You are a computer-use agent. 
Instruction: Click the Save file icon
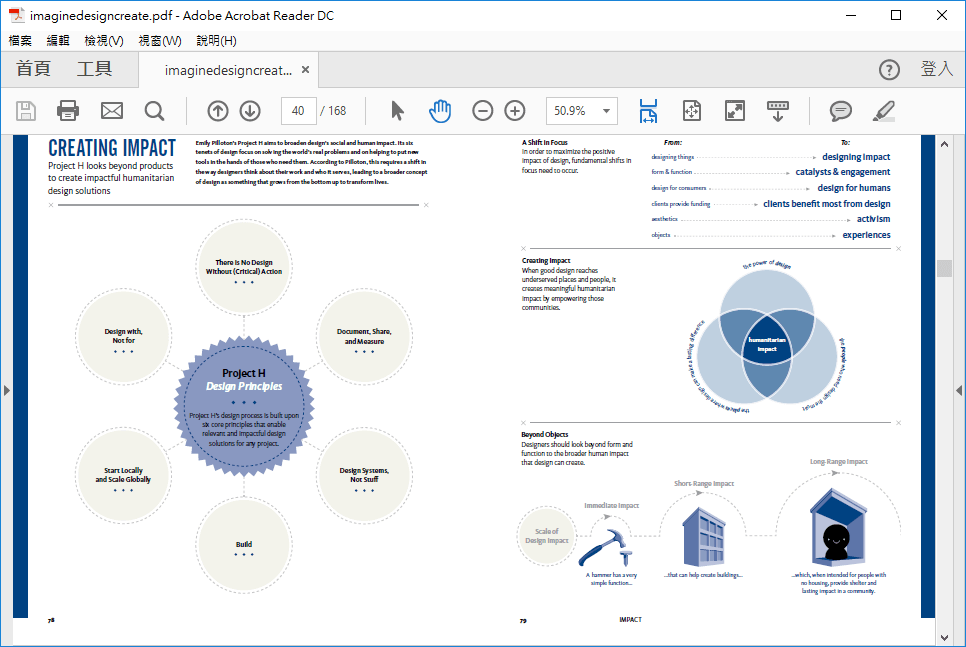pos(25,111)
